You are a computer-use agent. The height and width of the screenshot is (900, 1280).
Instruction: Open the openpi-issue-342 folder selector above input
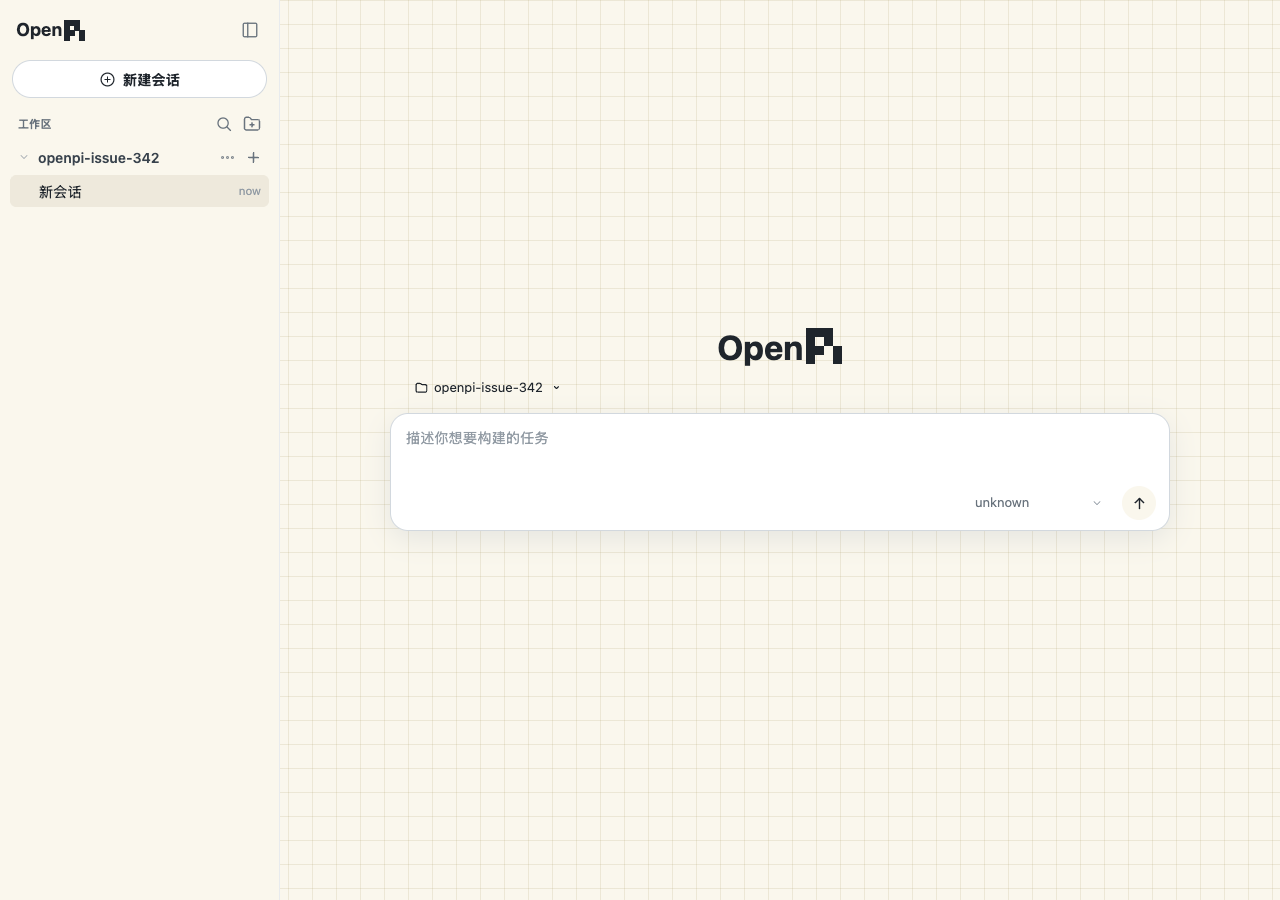pyautogui.click(x=488, y=387)
